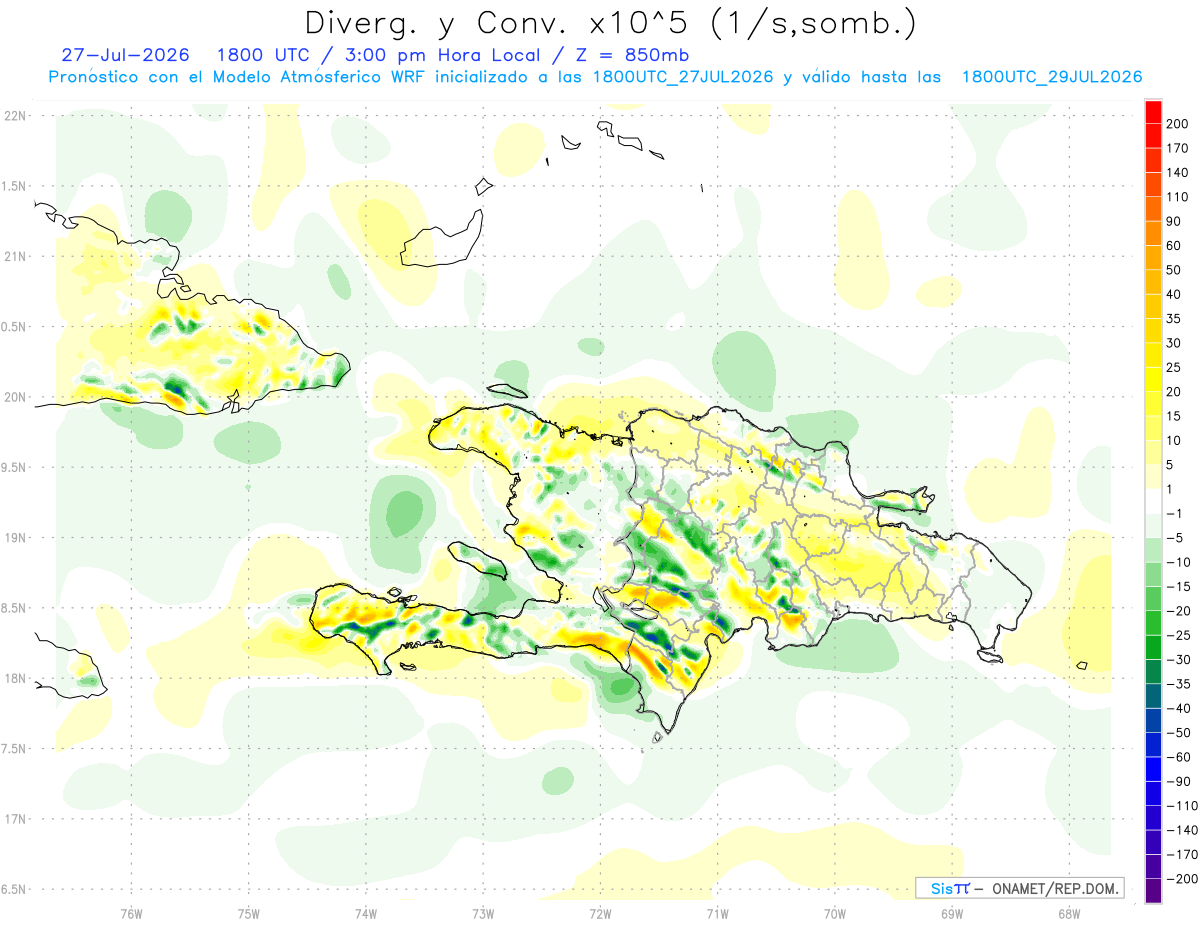Click the blue 'SisTT' logo text
The image size is (1200, 927).
click(x=949, y=888)
